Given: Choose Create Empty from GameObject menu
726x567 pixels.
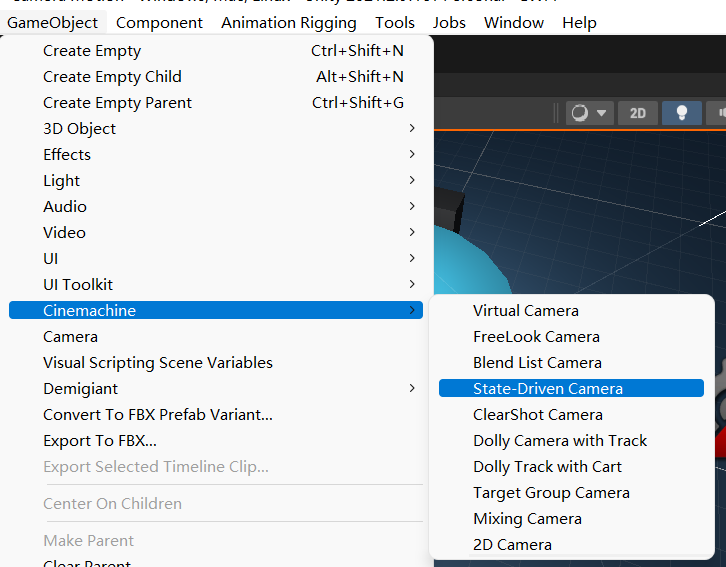Looking at the screenshot, I should tap(92, 50).
